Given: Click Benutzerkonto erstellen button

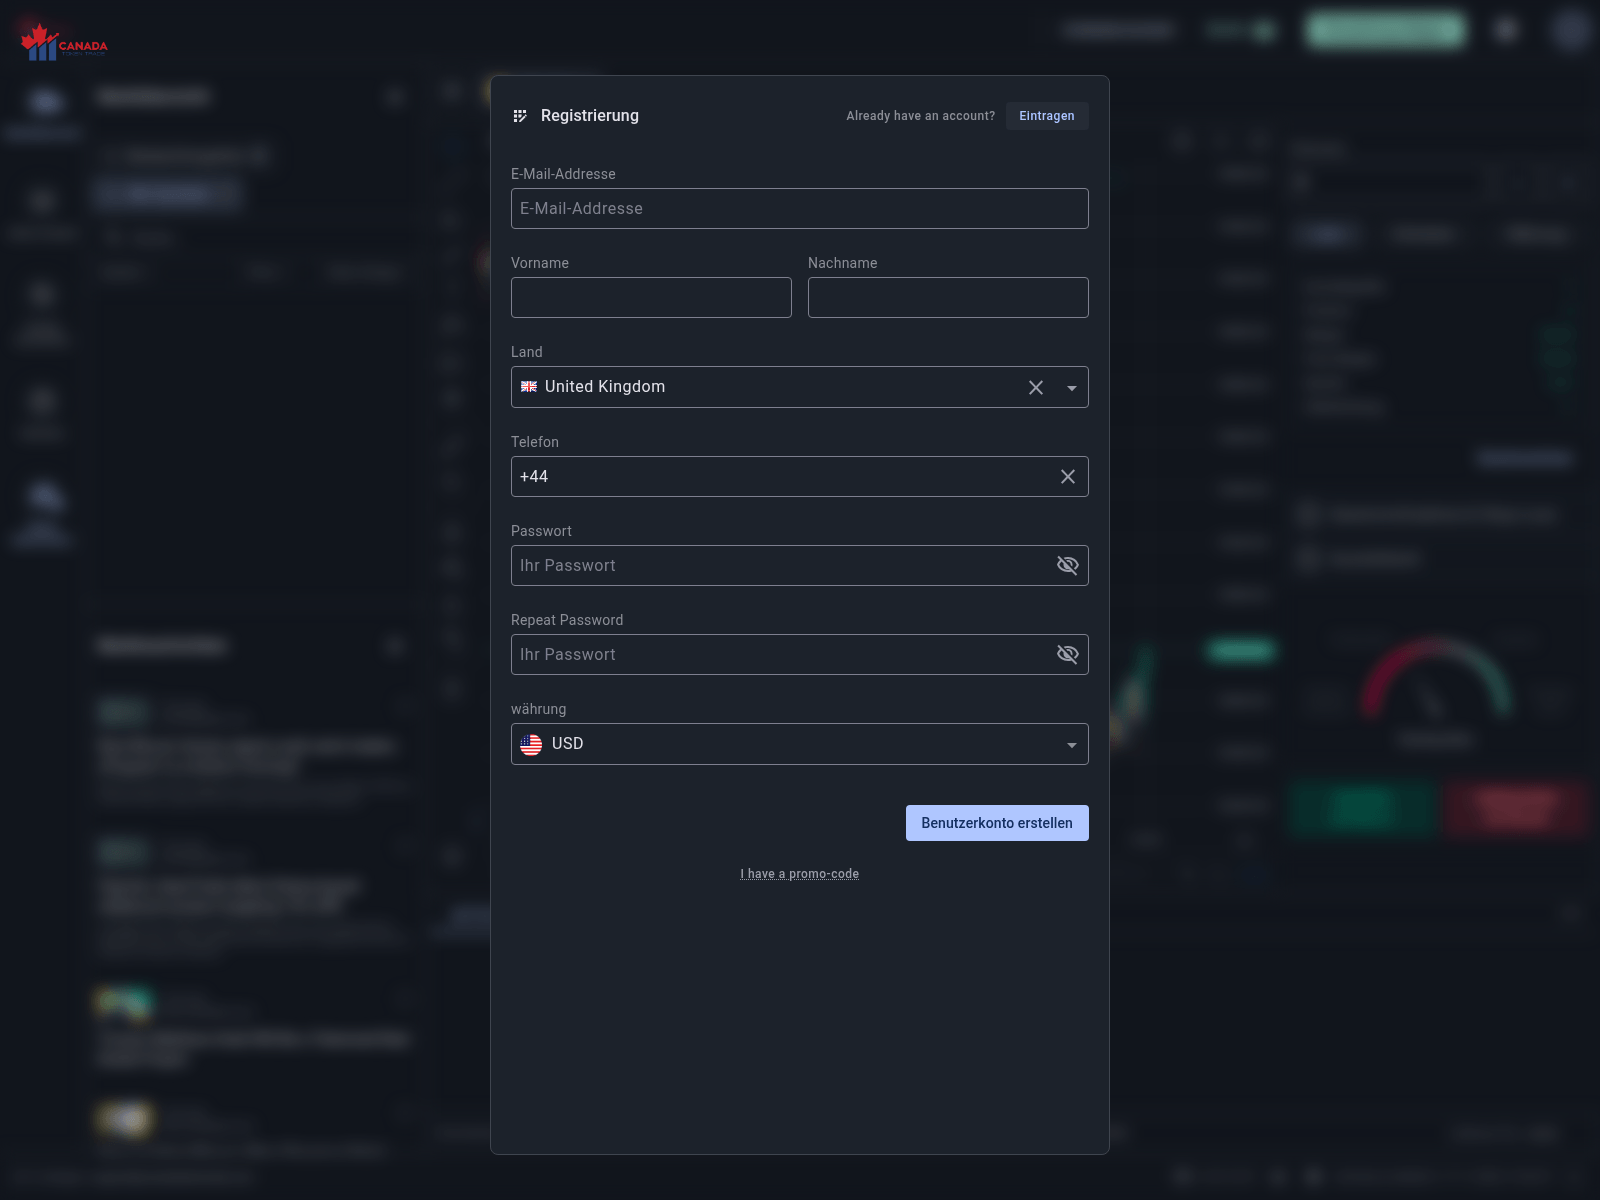Looking at the screenshot, I should click(997, 823).
